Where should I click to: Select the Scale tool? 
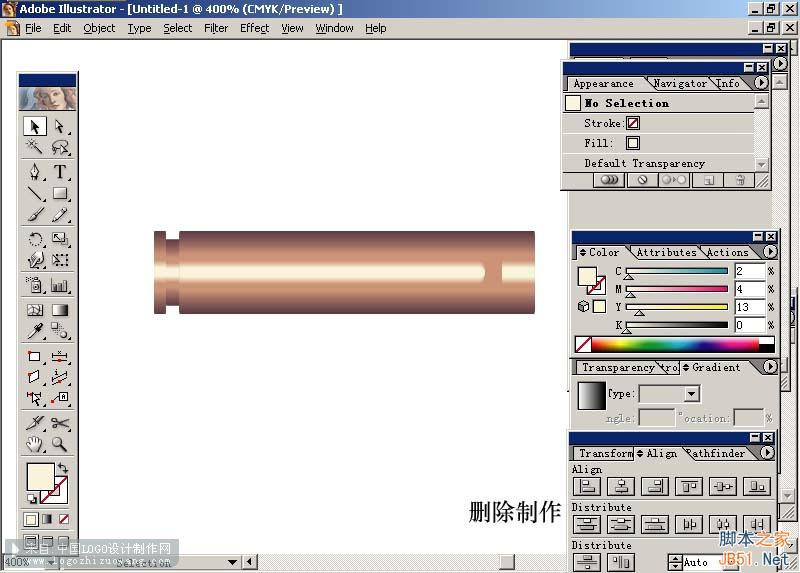pos(60,239)
